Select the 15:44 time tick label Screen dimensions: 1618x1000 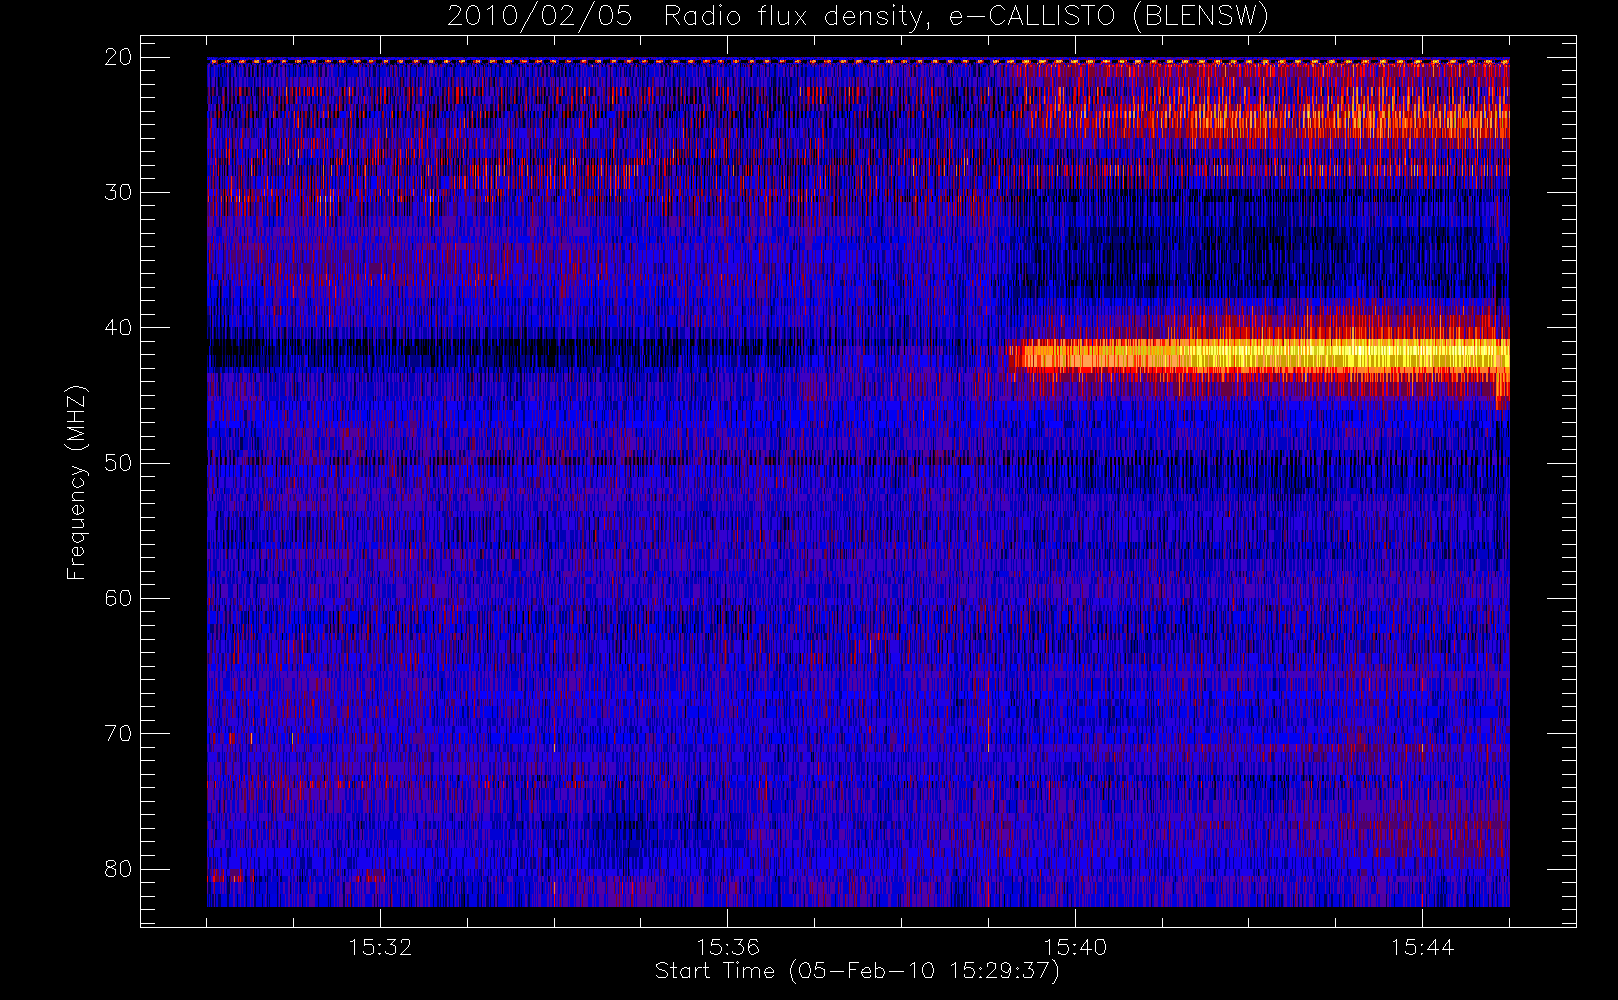pos(1422,947)
